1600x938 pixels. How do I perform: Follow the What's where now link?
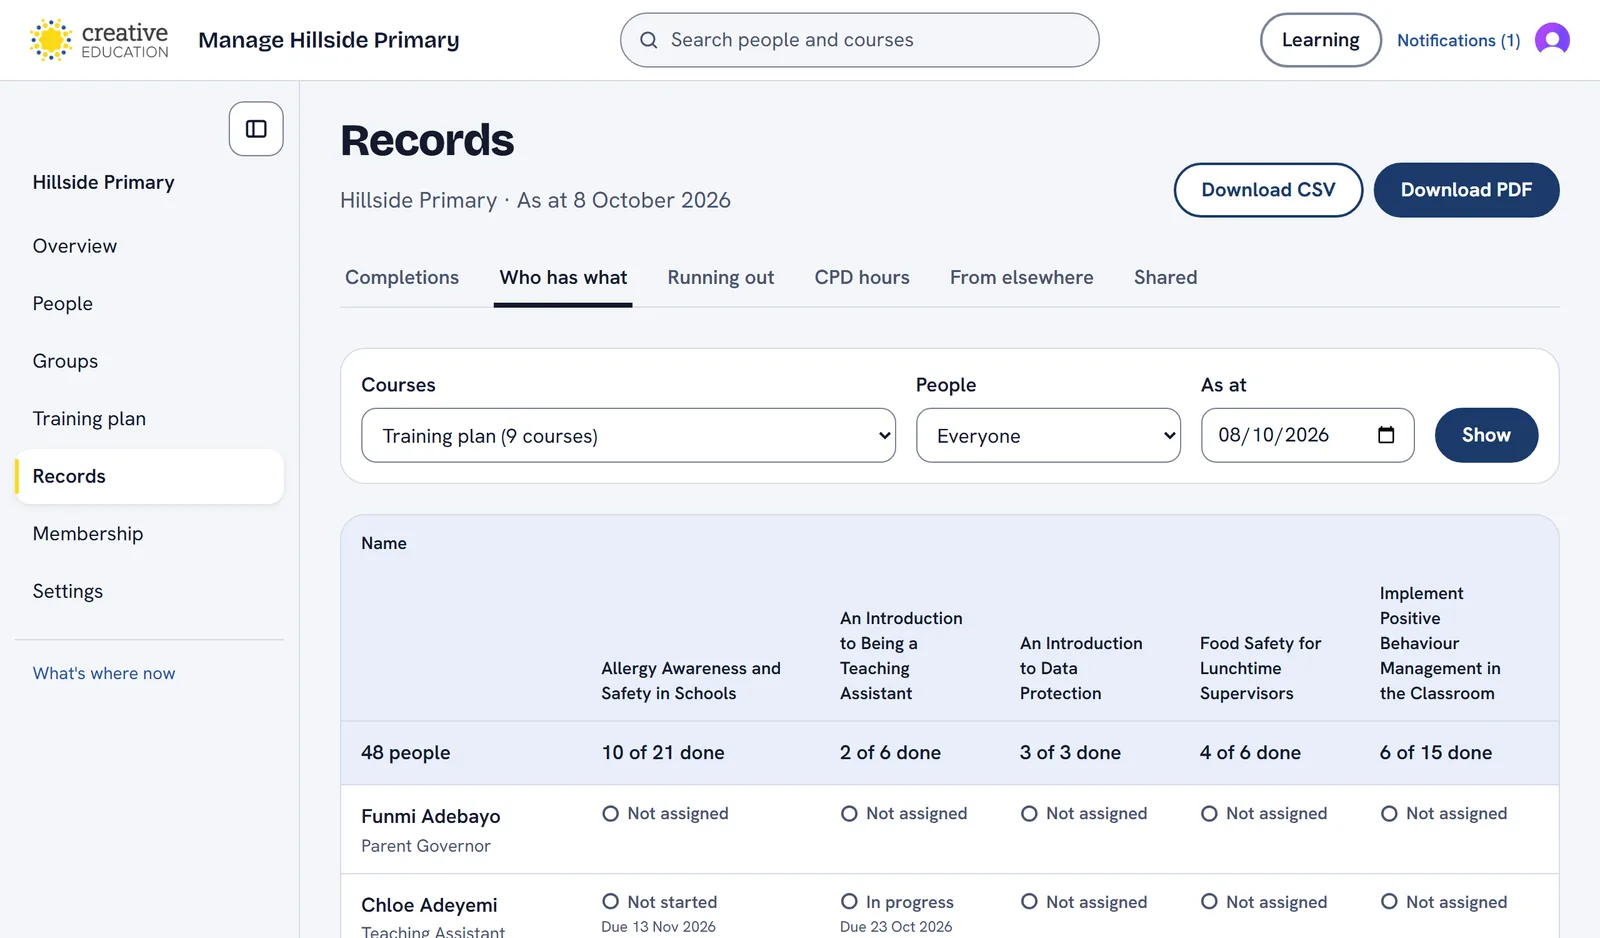coord(104,673)
